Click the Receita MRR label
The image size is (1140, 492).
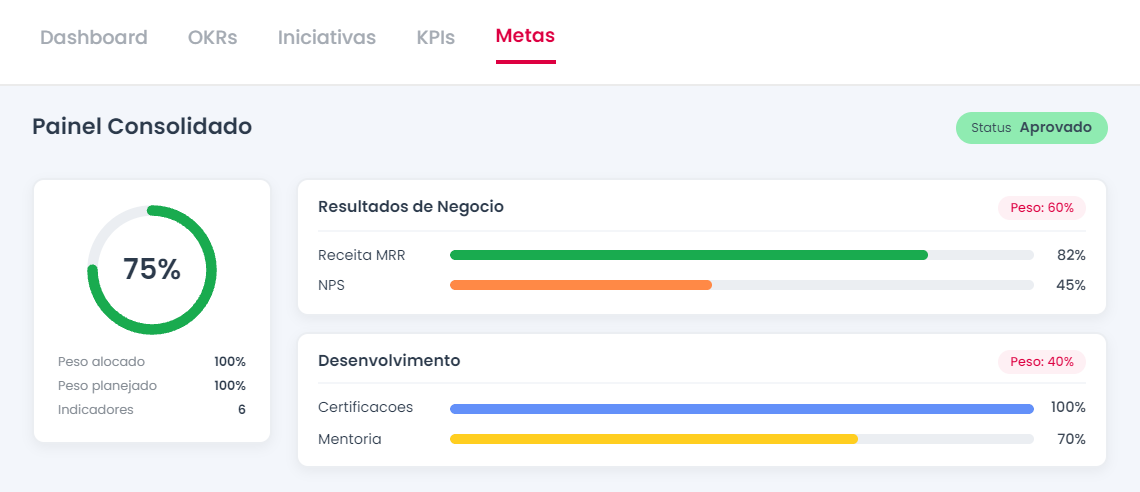(361, 255)
